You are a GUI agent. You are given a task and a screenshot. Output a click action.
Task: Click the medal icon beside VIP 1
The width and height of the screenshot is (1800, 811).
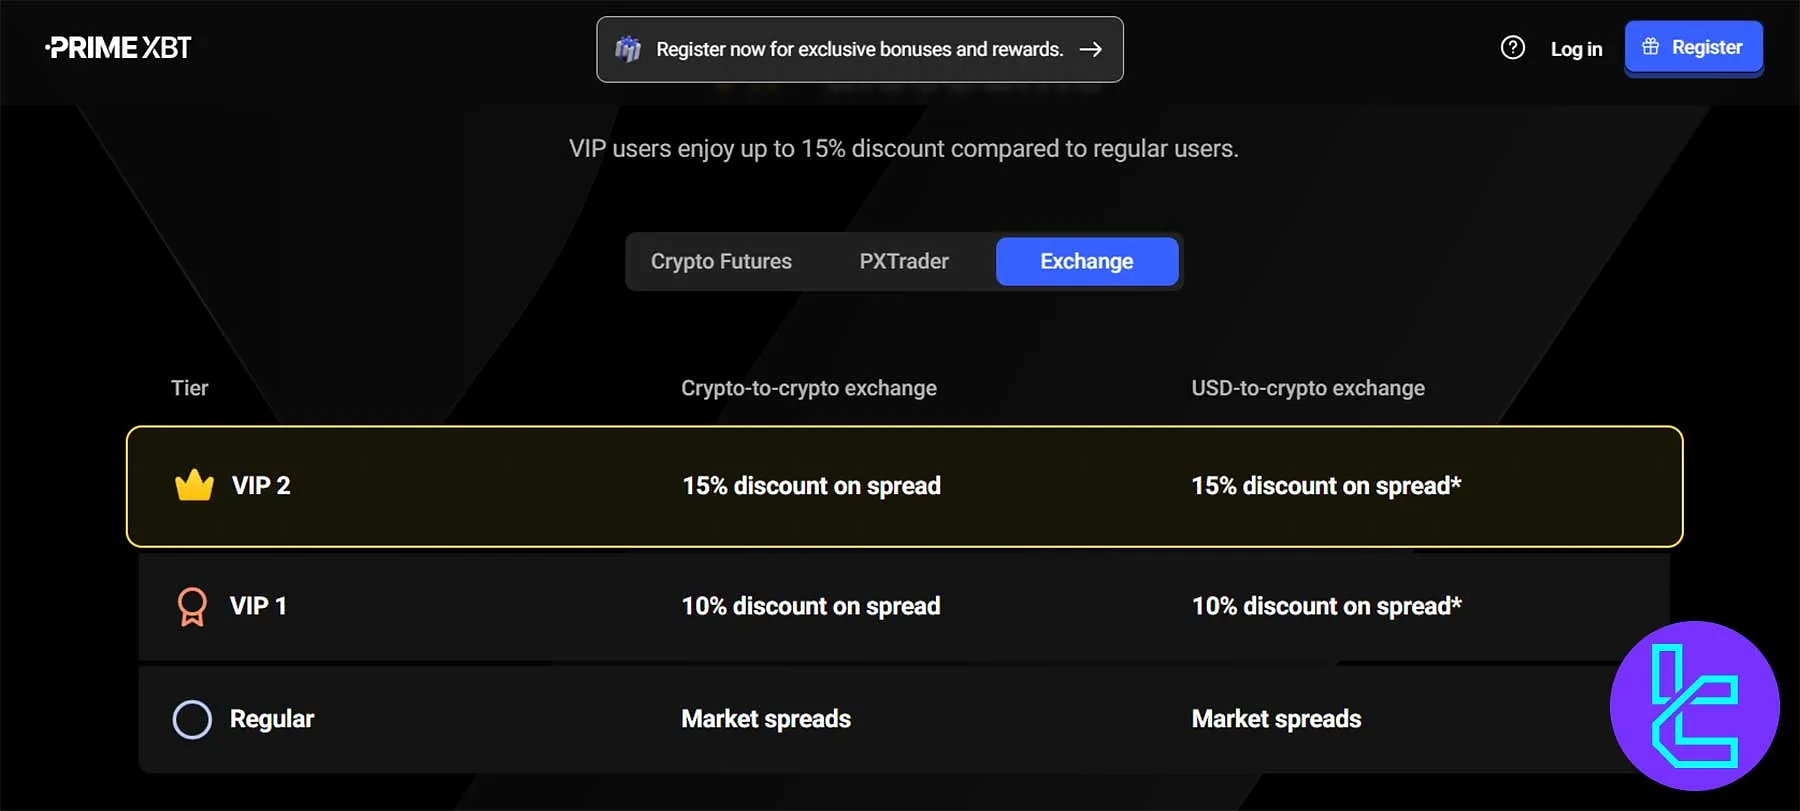pos(193,605)
